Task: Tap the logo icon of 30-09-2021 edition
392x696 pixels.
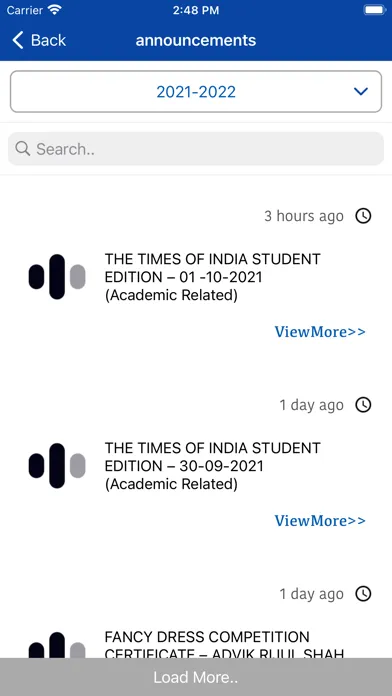Action: click(x=57, y=466)
